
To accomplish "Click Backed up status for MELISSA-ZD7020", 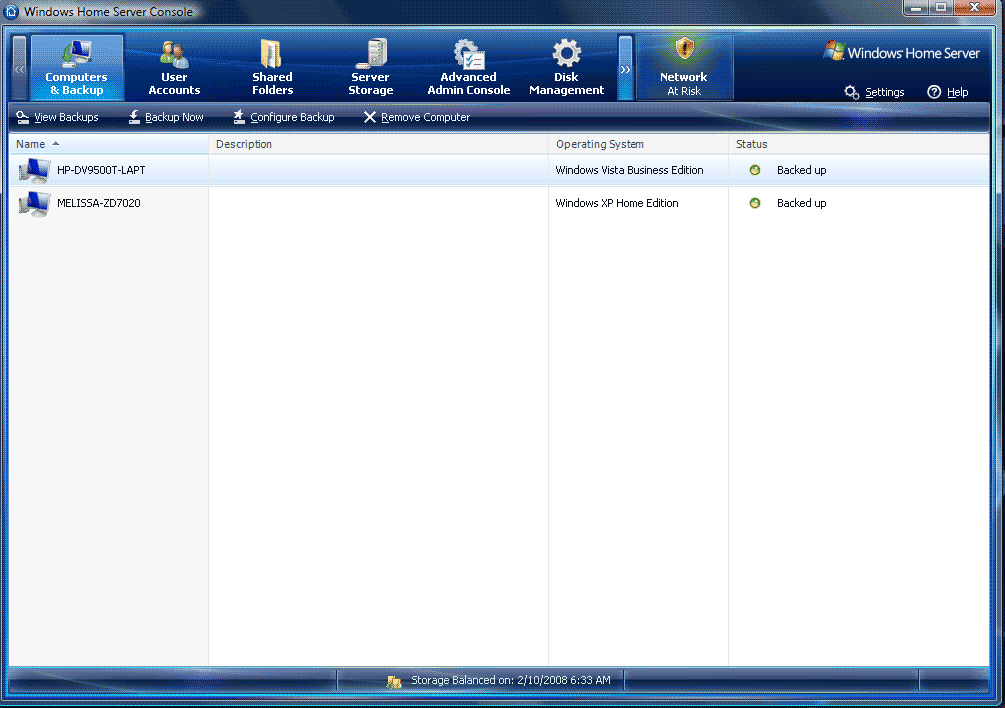I will (801, 203).
